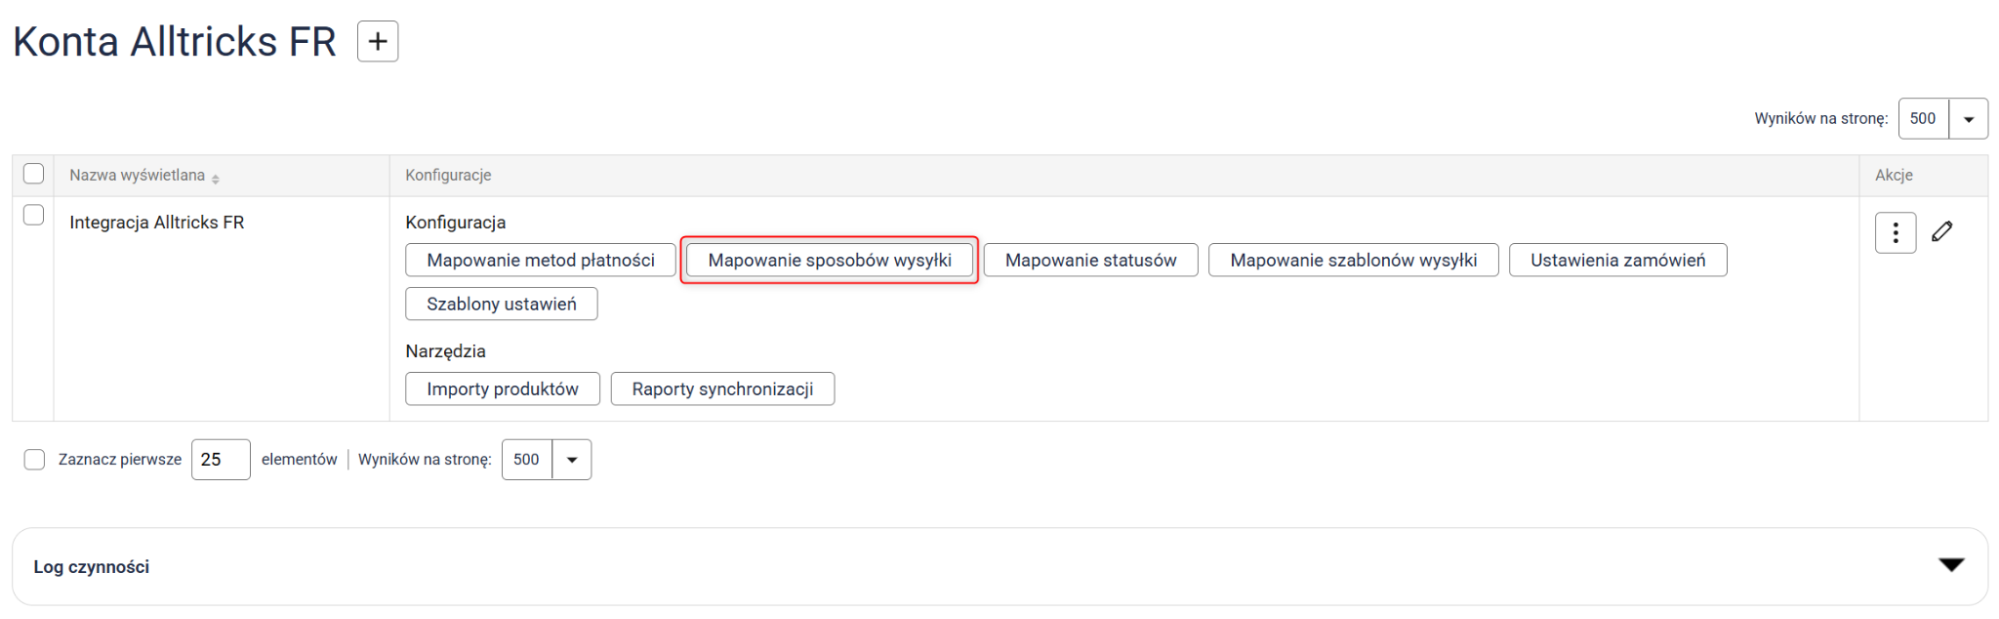
Task: Click the Zaznacz pierwsze number field
Action: pos(220,460)
